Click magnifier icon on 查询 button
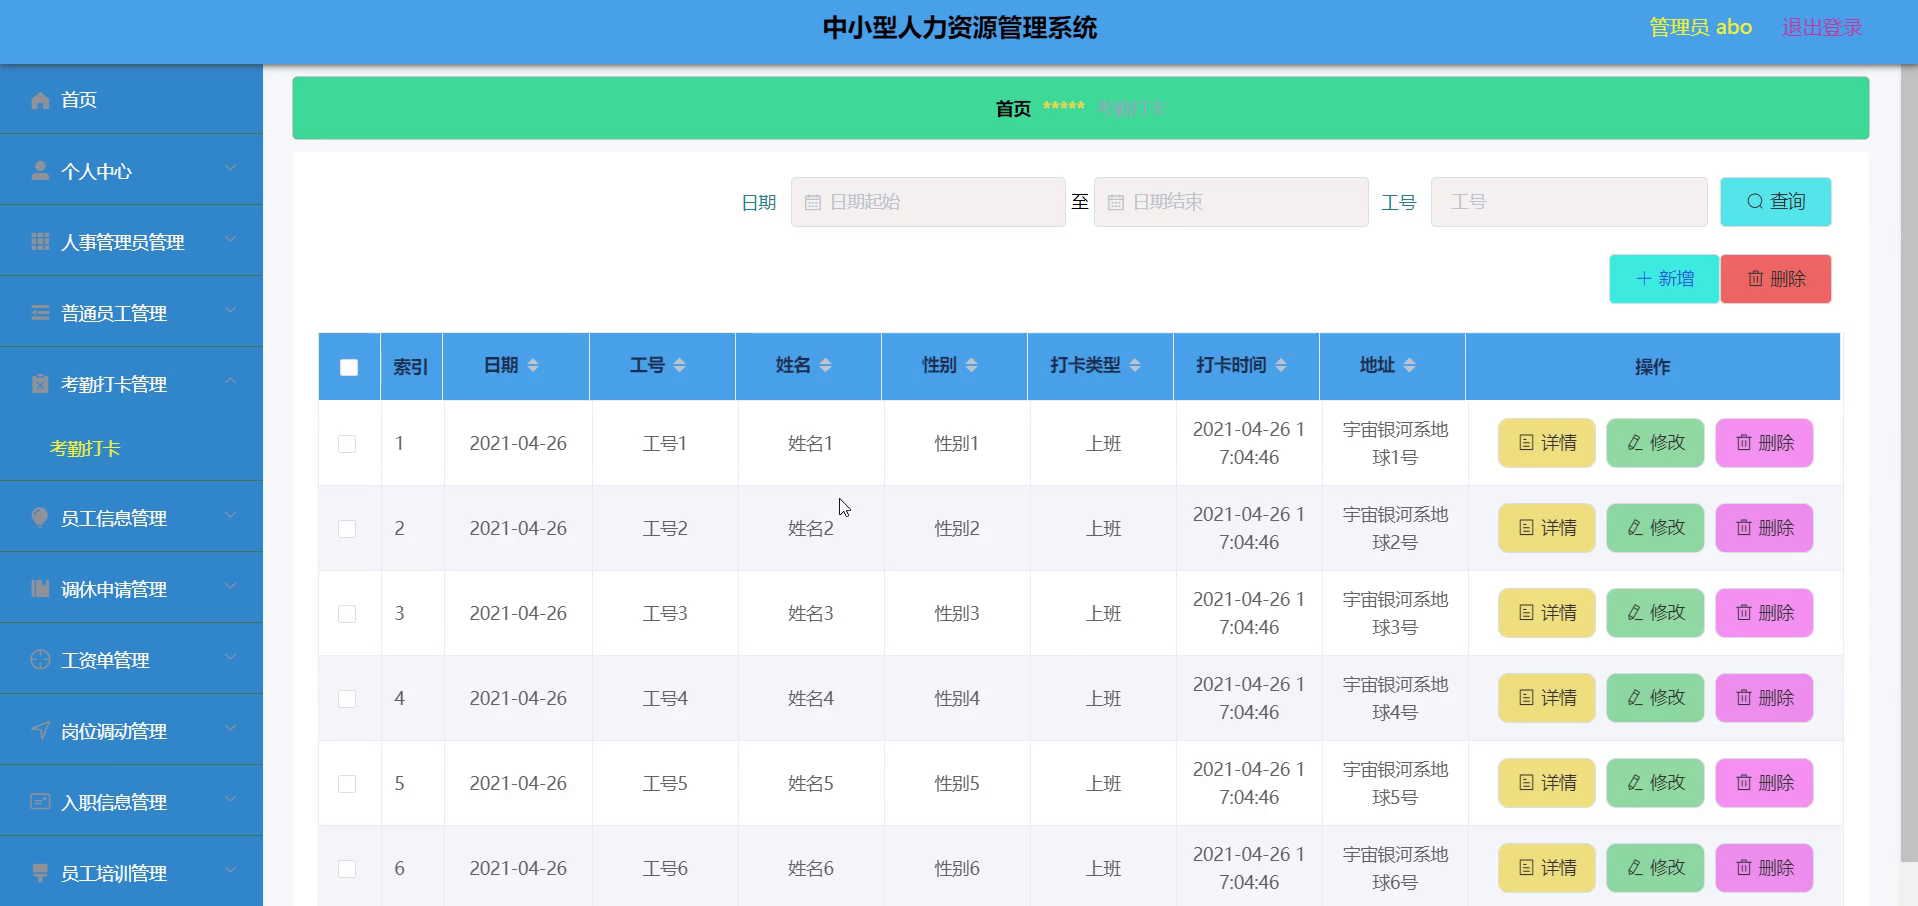 coord(1755,202)
